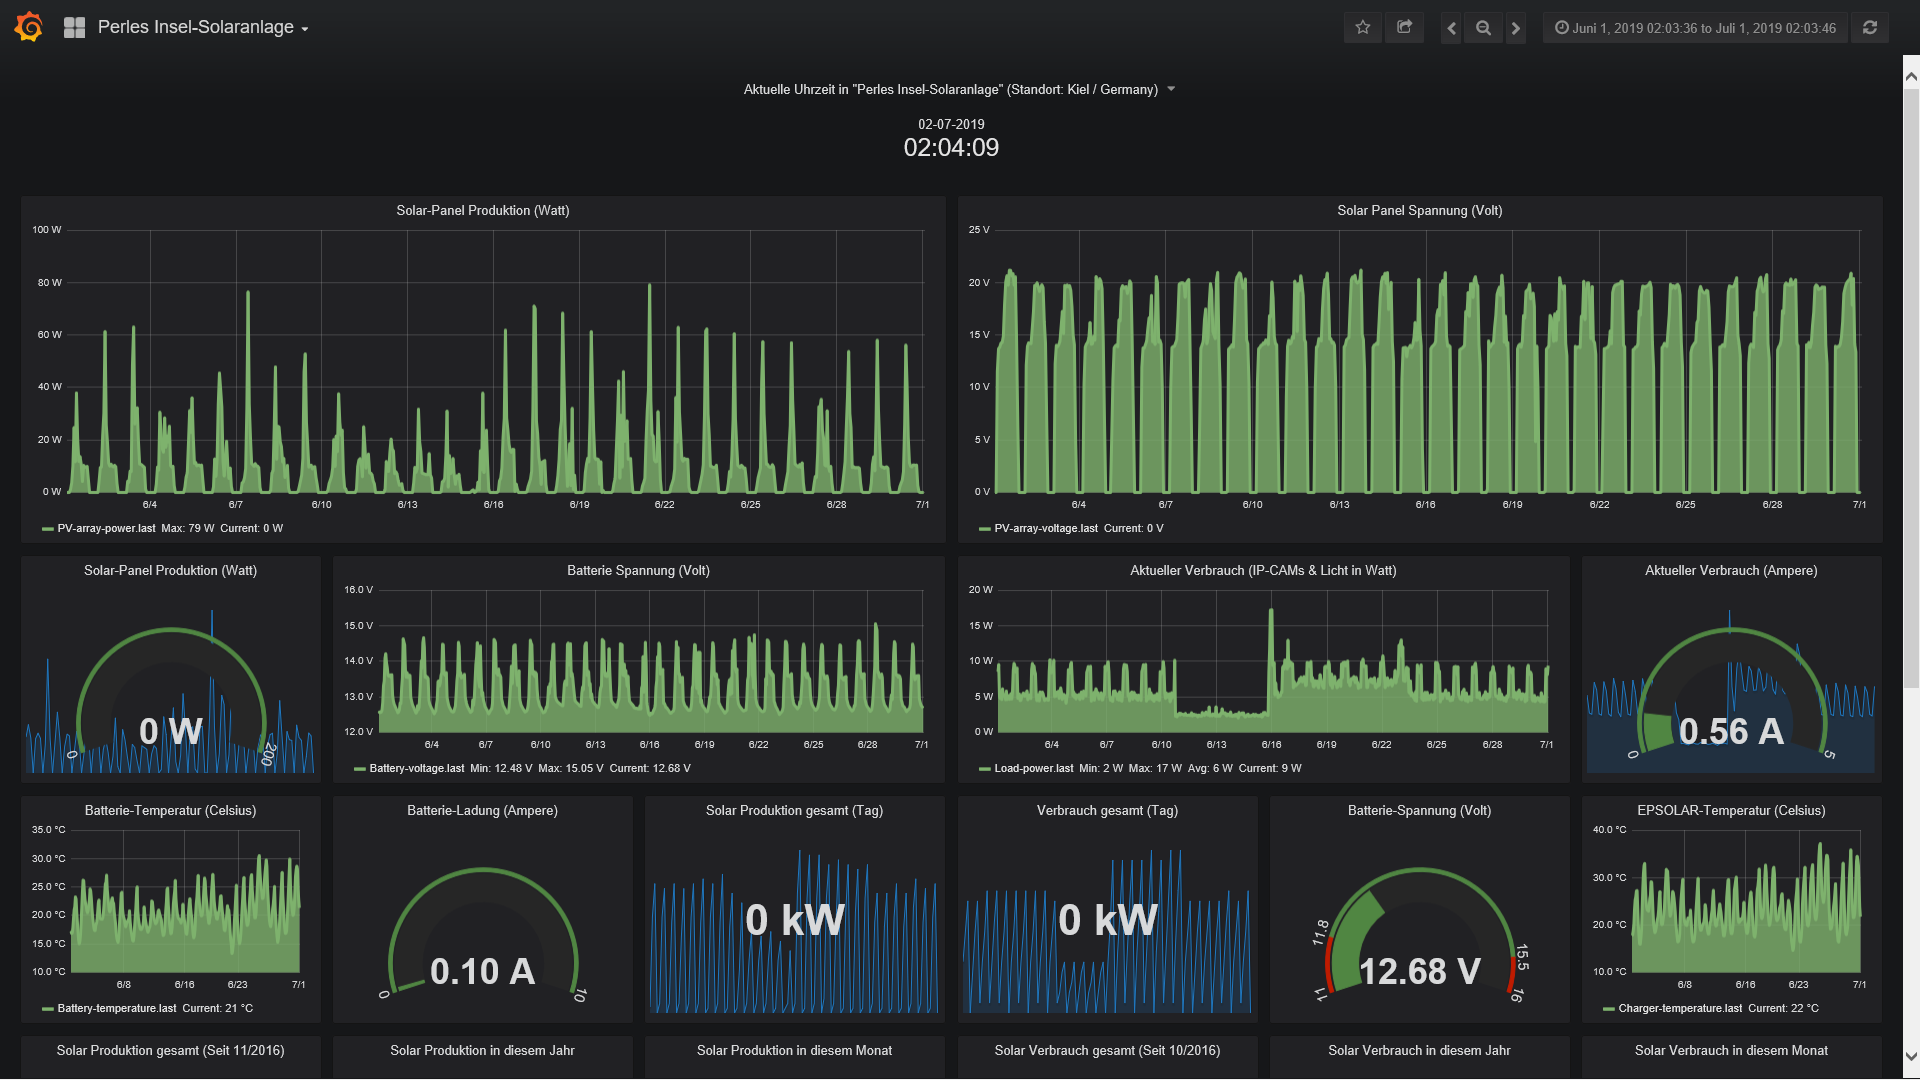Click the scrollbar down arrow
The width and height of the screenshot is (1920, 1080).
click(x=1911, y=1056)
